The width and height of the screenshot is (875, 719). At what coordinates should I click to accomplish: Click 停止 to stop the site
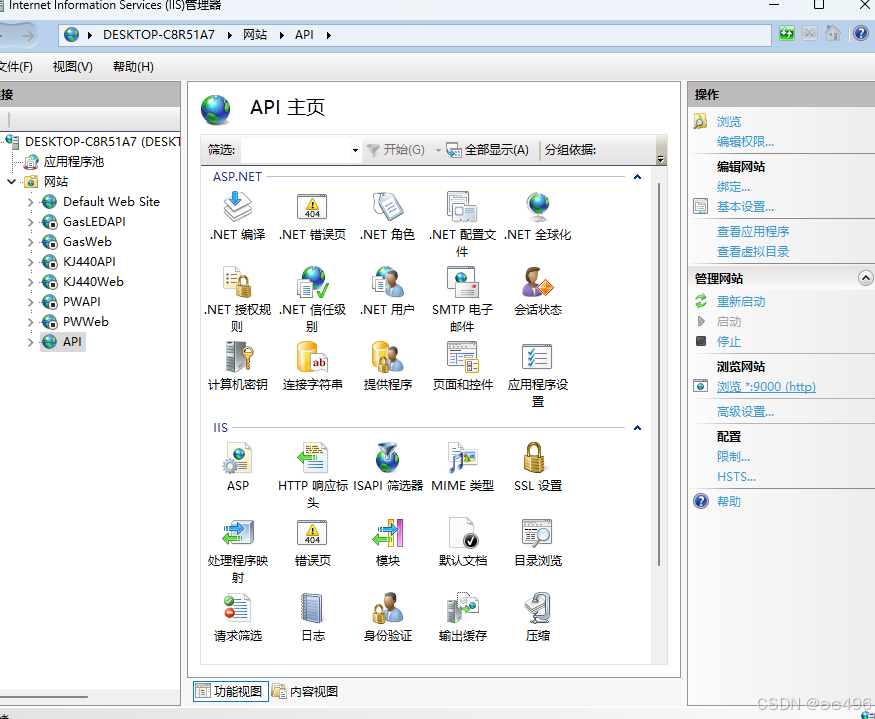pos(729,342)
